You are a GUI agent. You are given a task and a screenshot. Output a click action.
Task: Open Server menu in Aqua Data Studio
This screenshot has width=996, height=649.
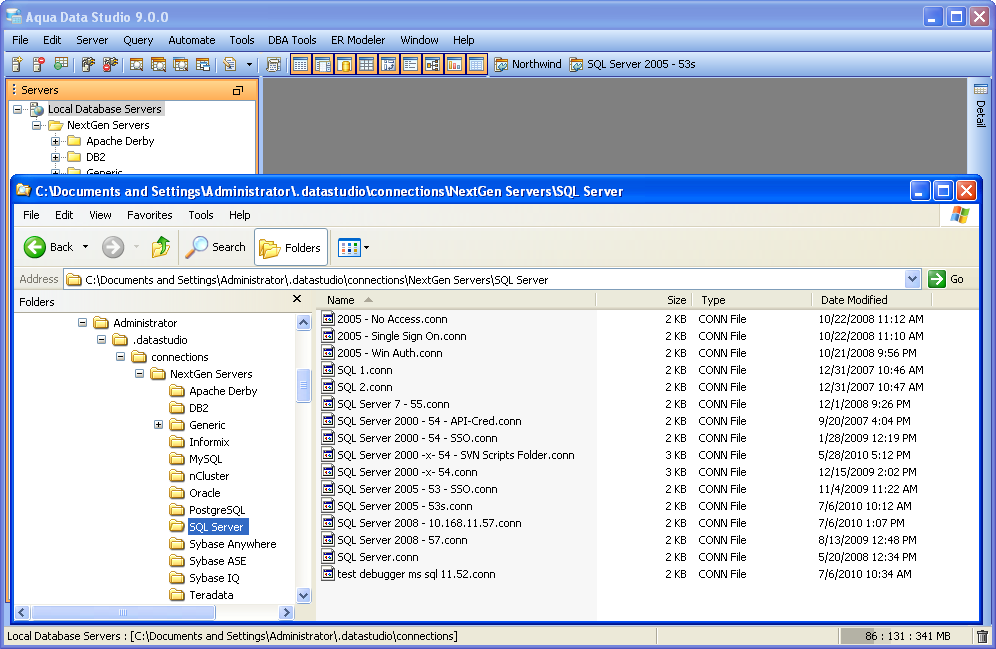[x=92, y=40]
